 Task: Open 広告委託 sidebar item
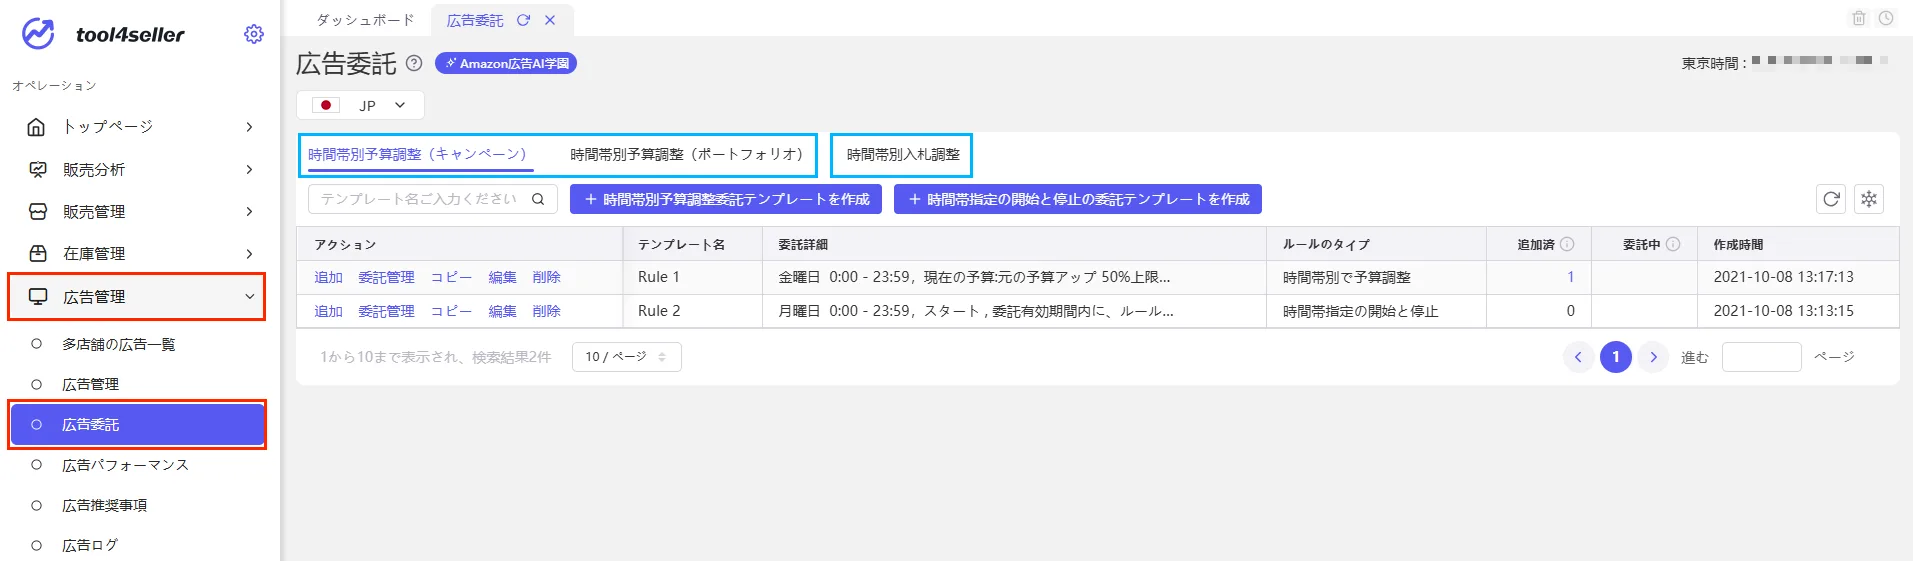(137, 425)
